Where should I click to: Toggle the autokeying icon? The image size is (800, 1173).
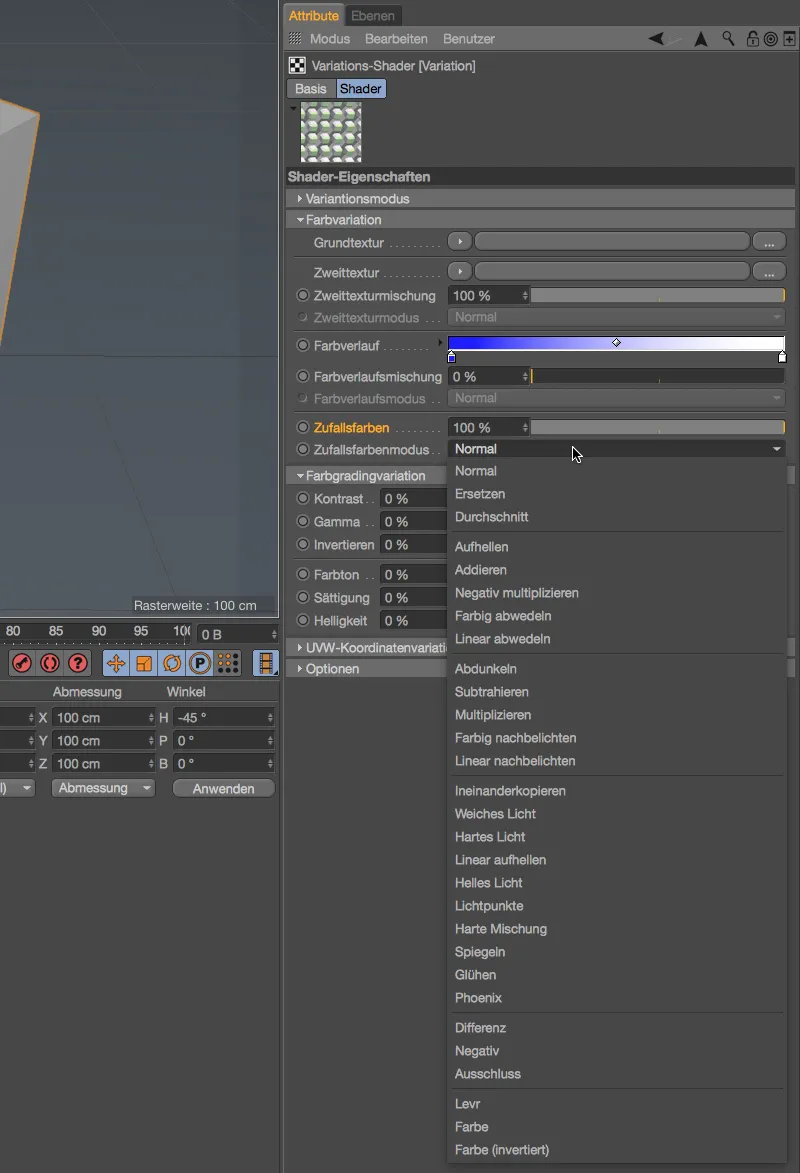pos(49,663)
